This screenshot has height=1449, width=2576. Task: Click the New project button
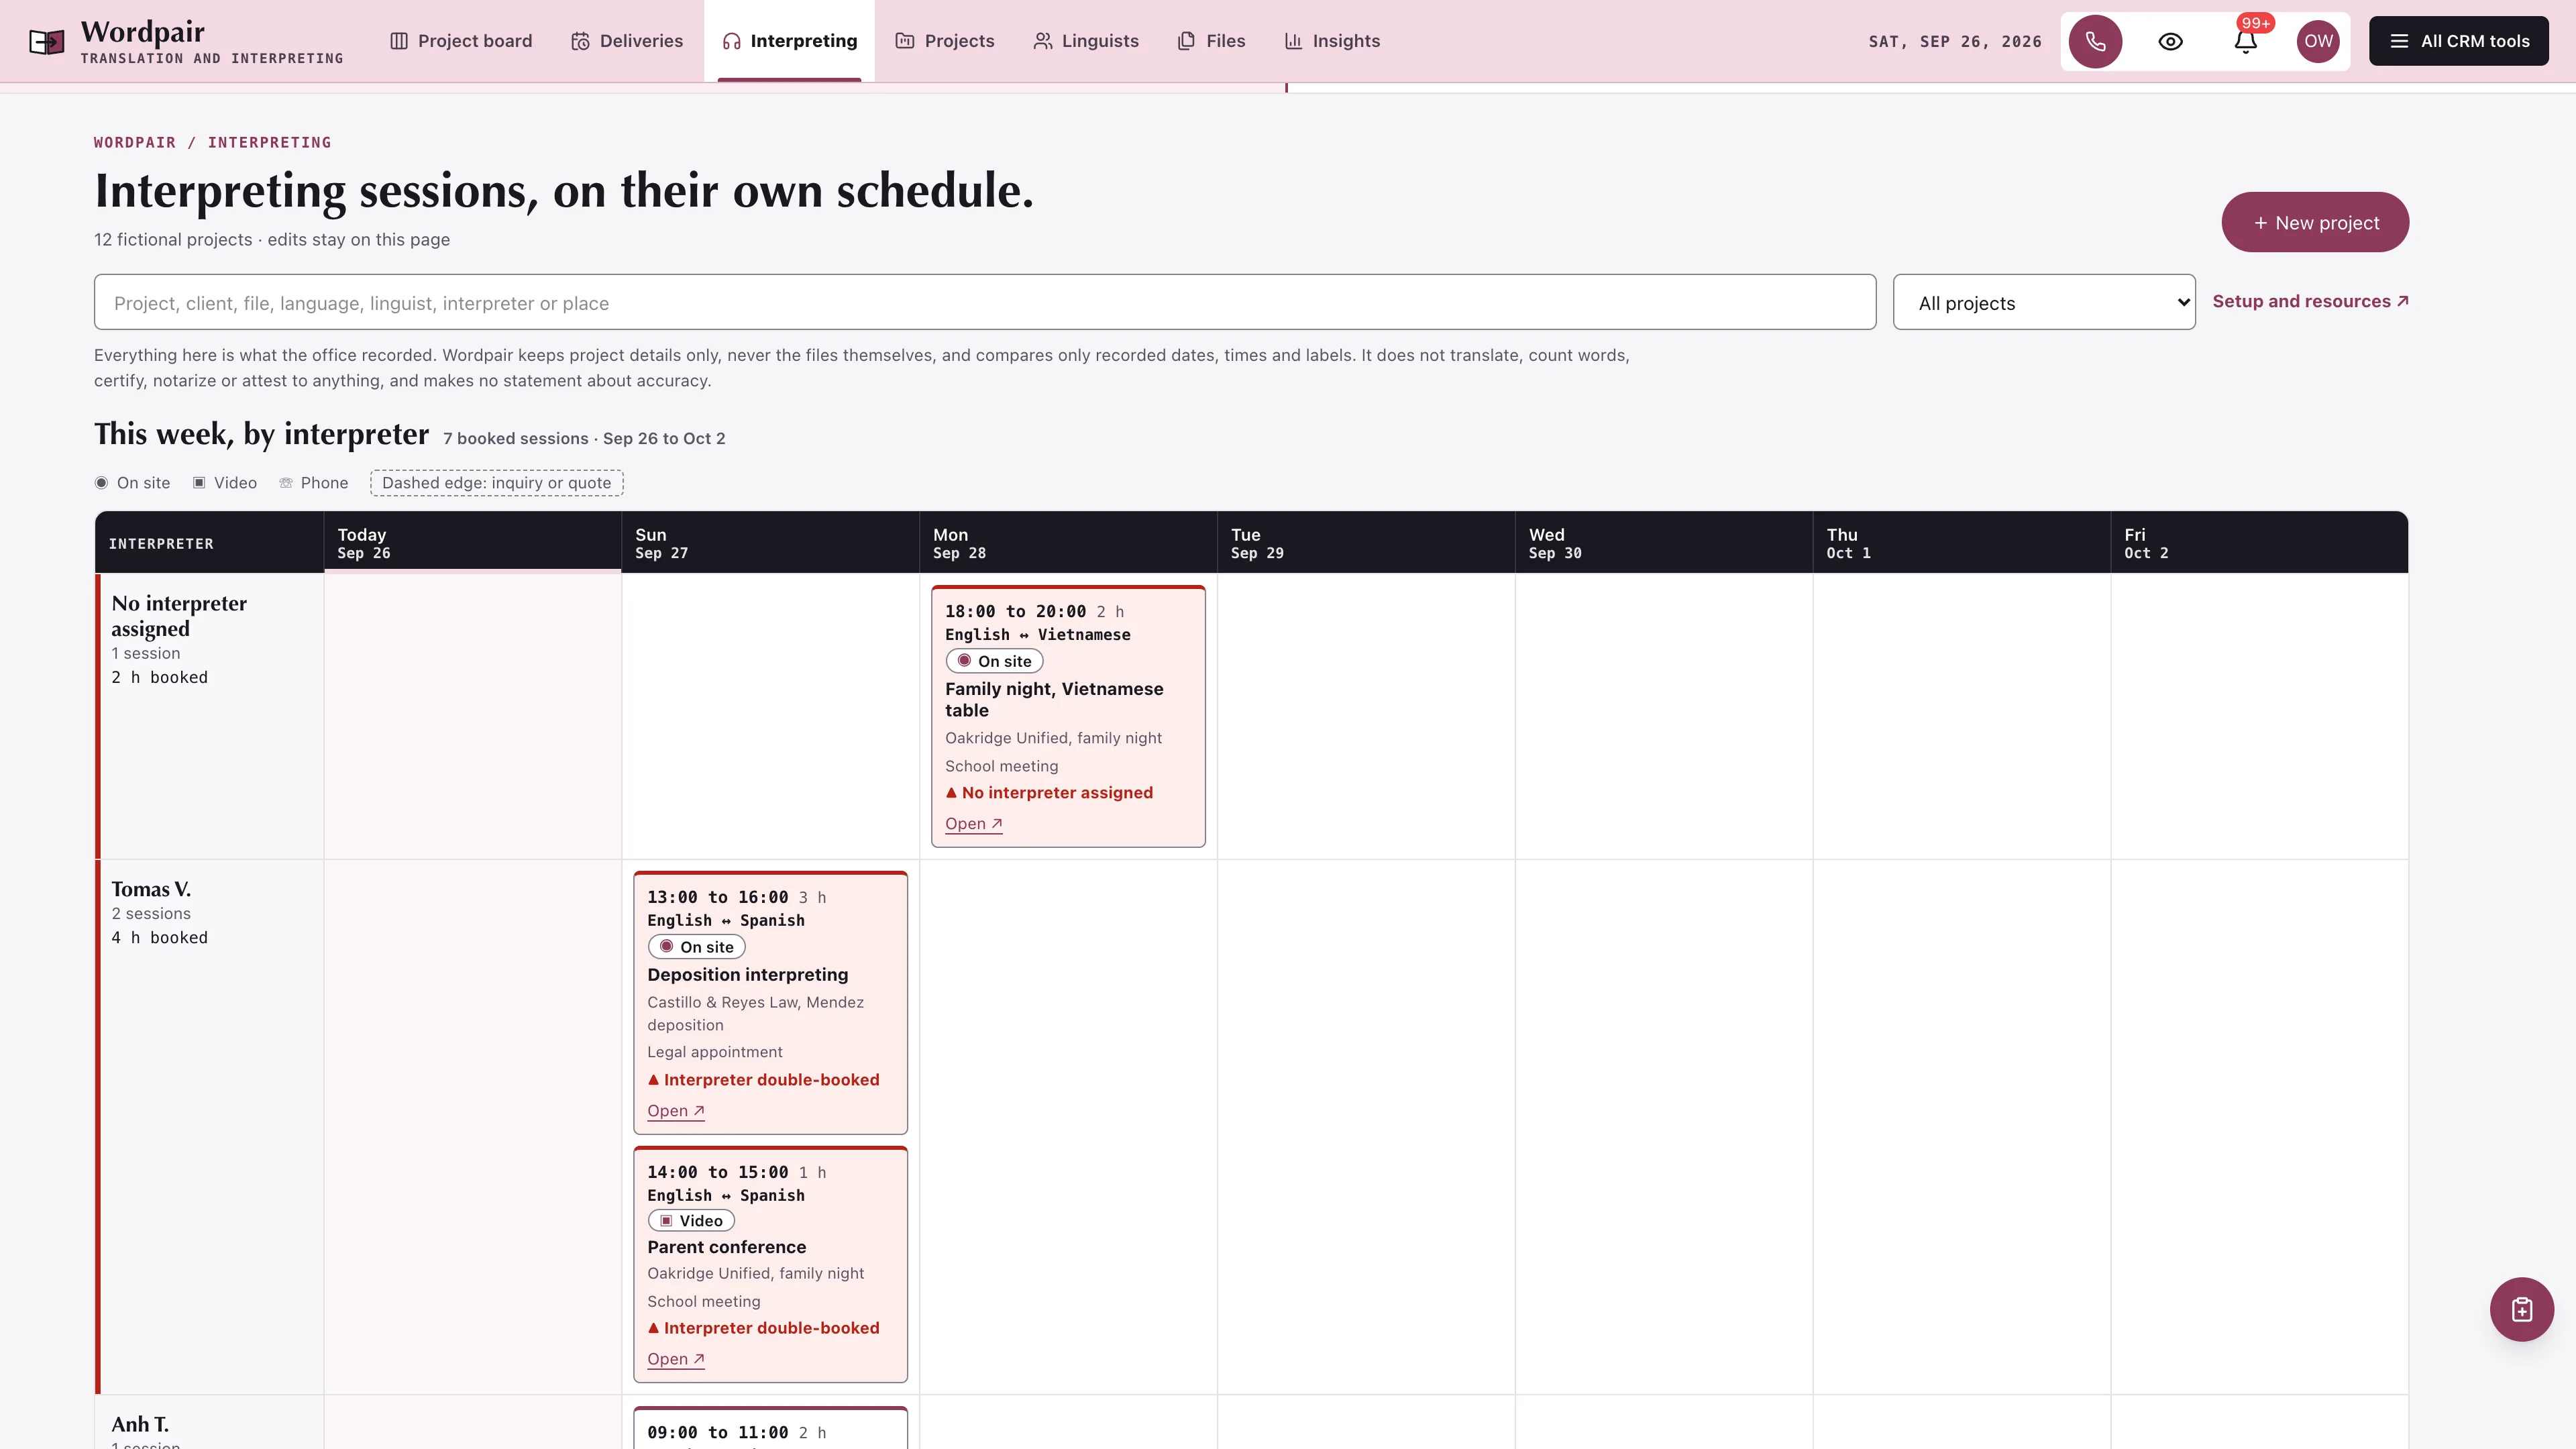pos(2315,222)
